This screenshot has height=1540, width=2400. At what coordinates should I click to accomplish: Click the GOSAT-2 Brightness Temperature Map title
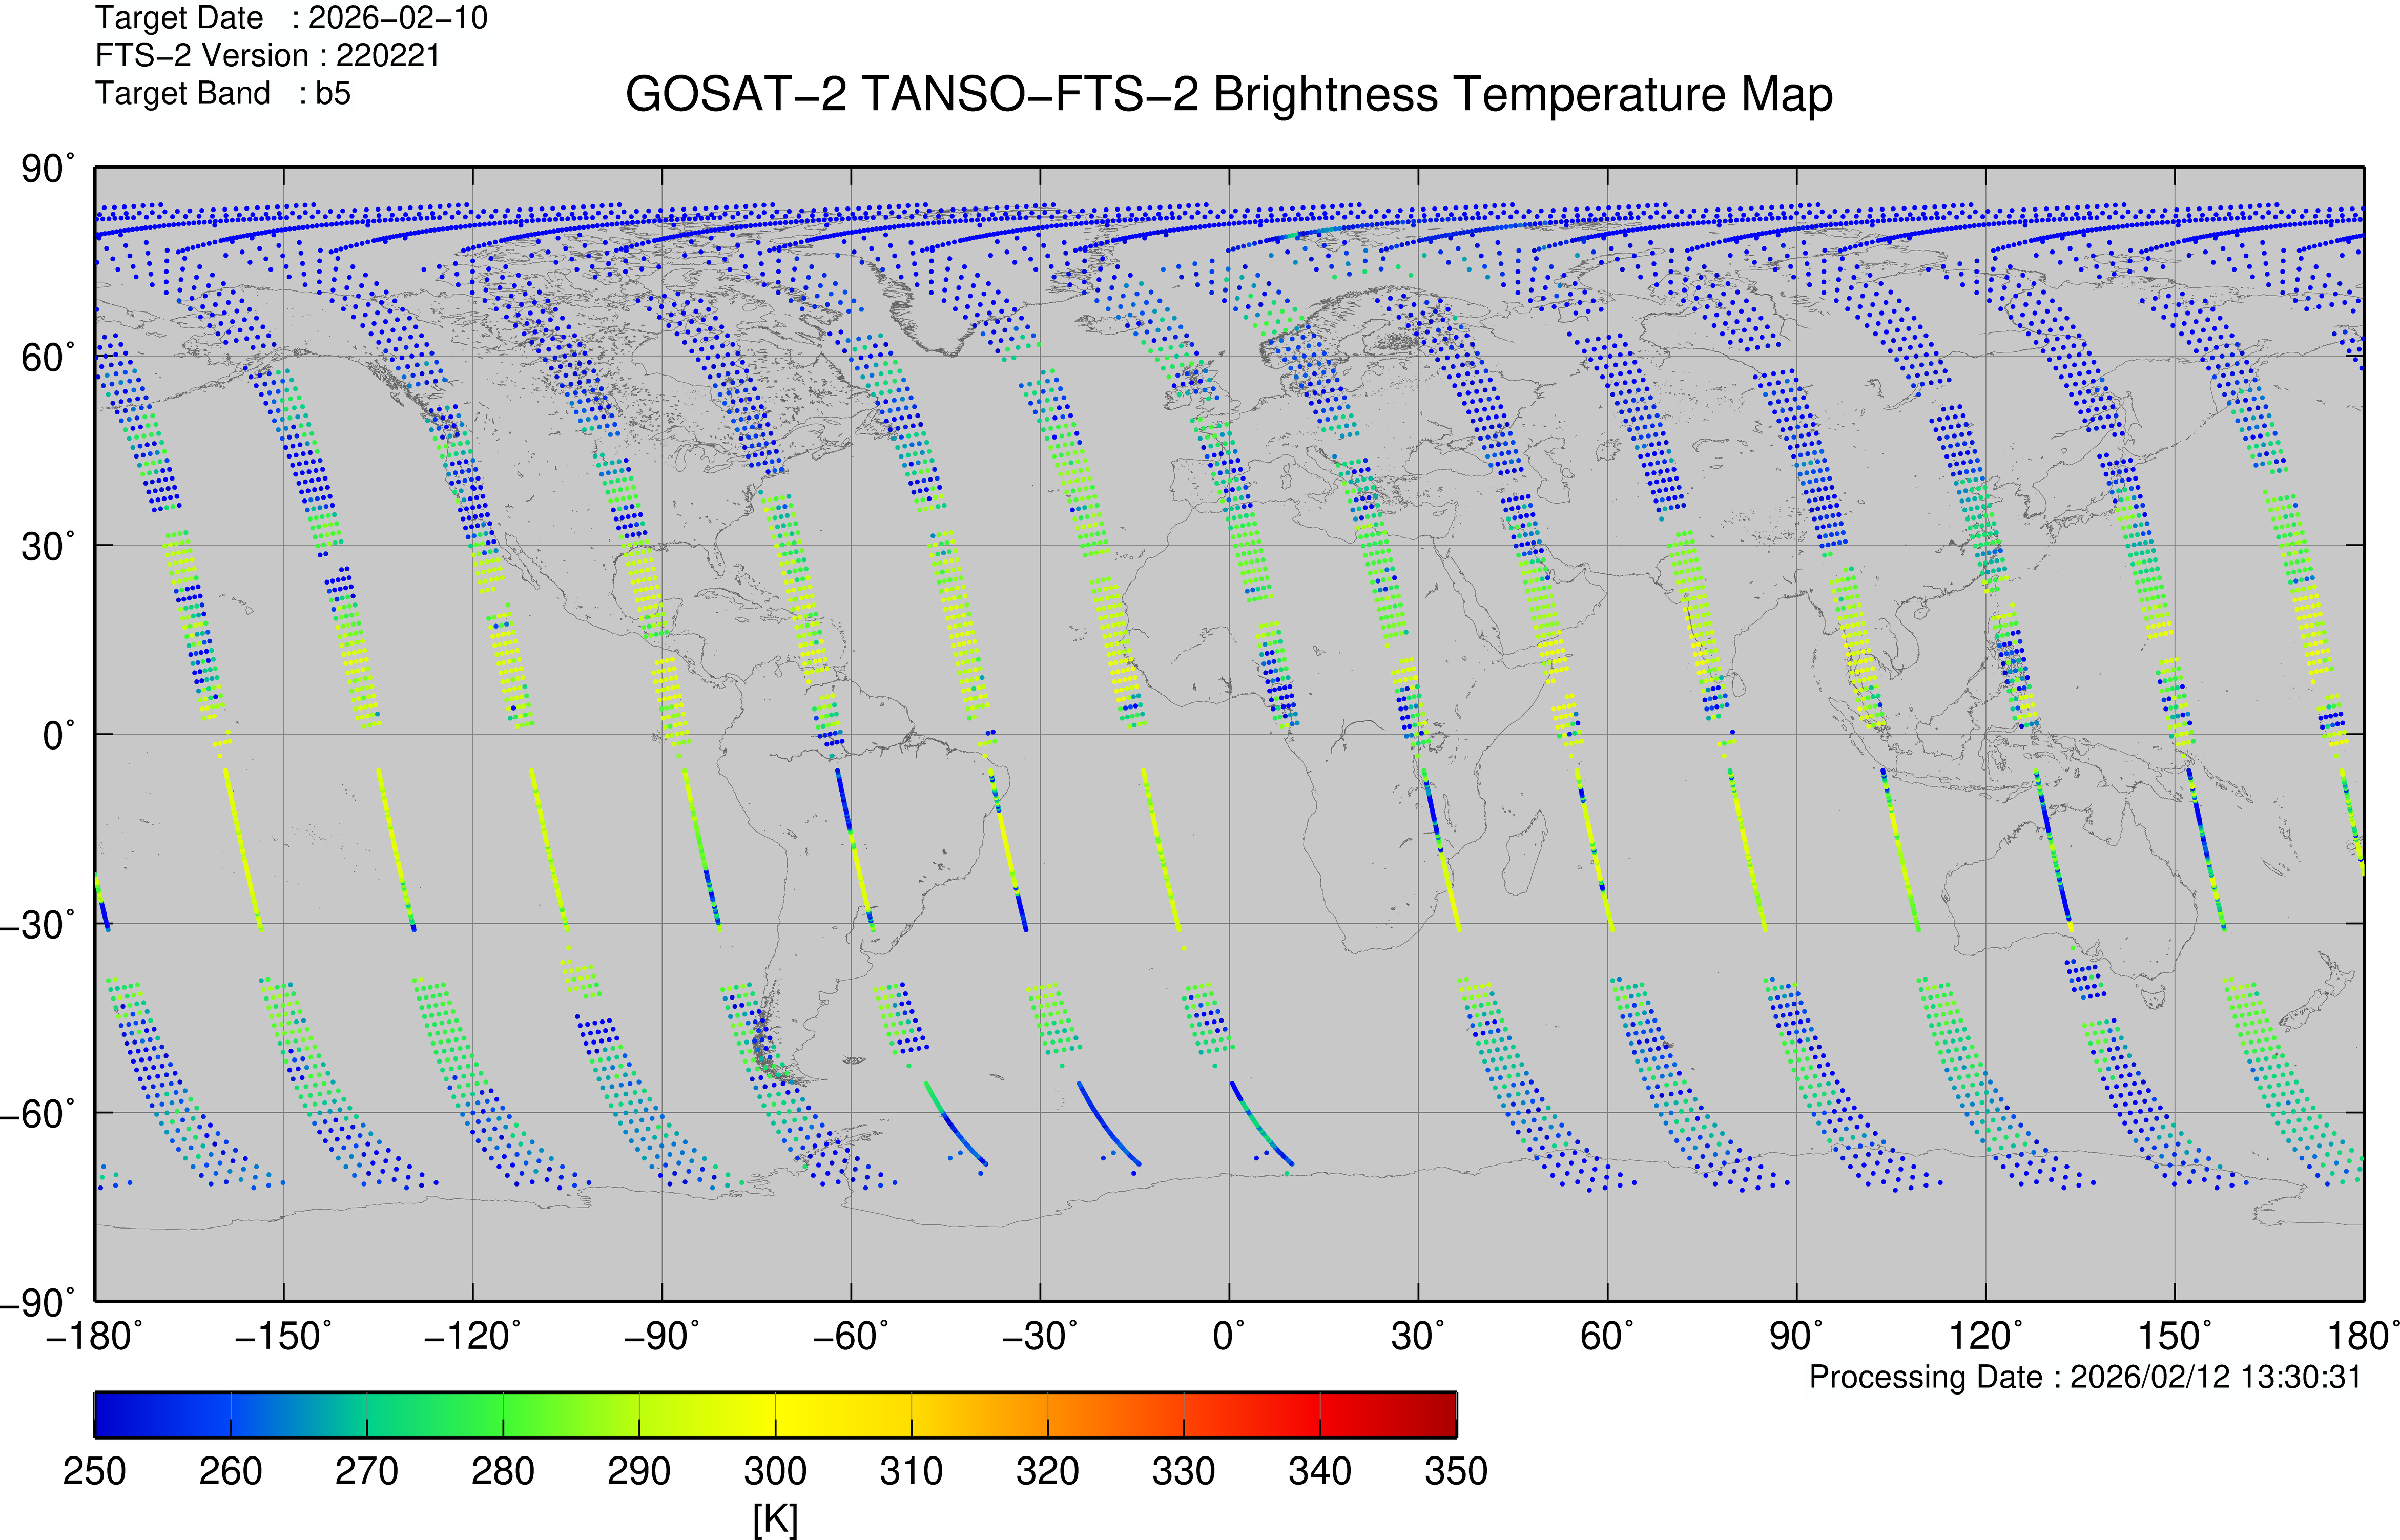tap(1228, 95)
